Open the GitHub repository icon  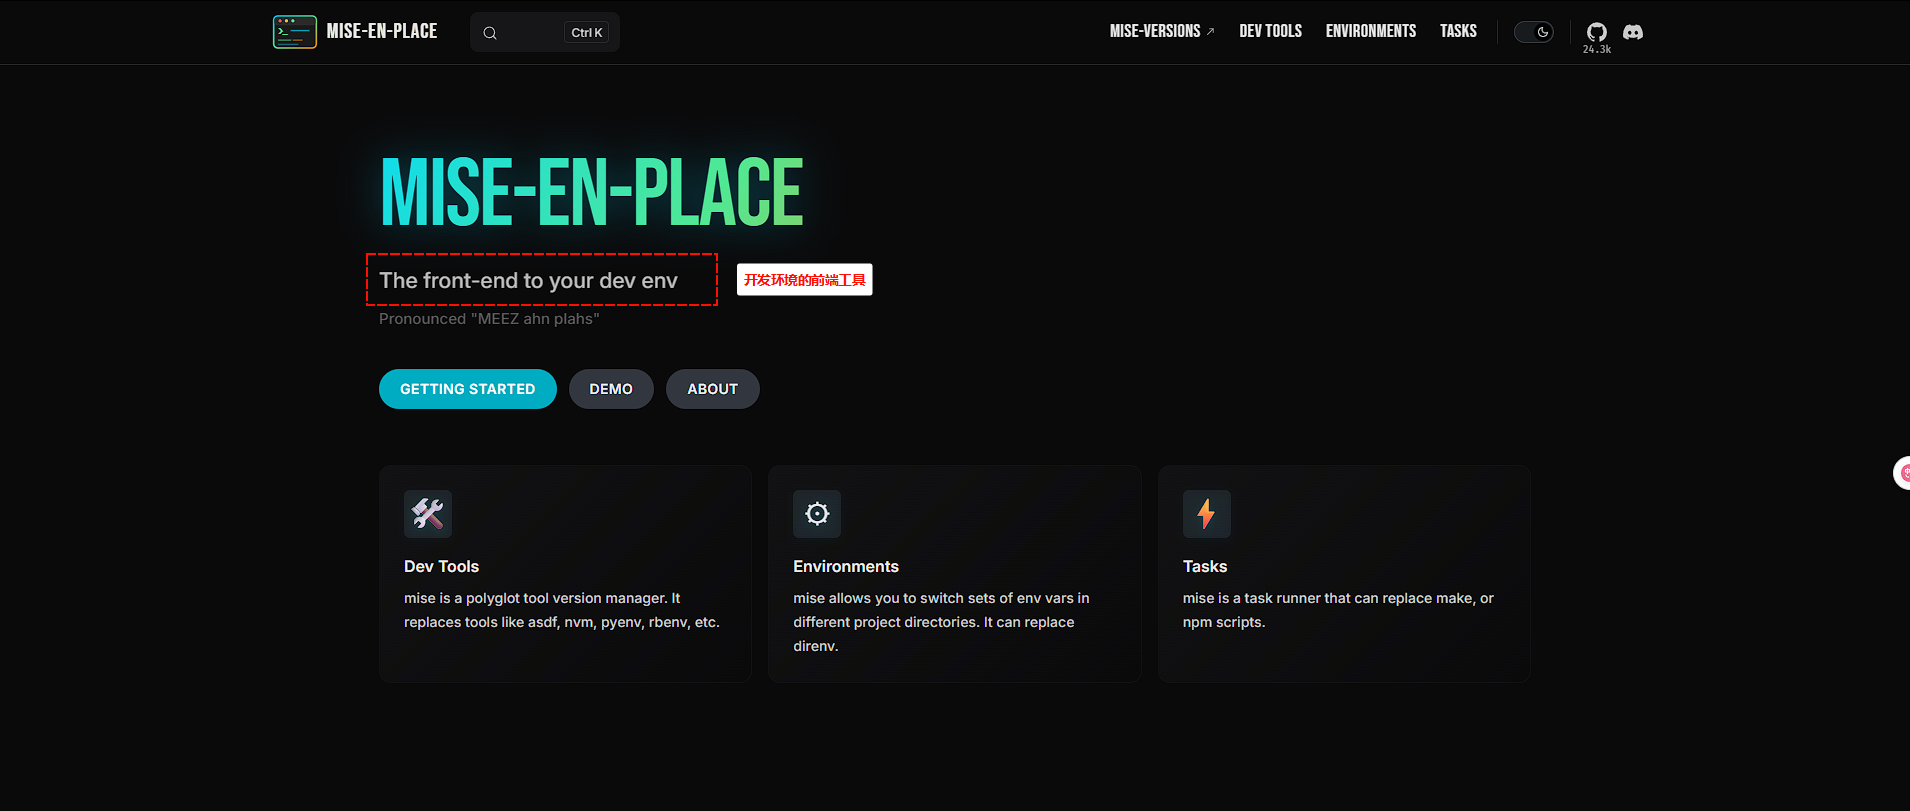coord(1596,31)
